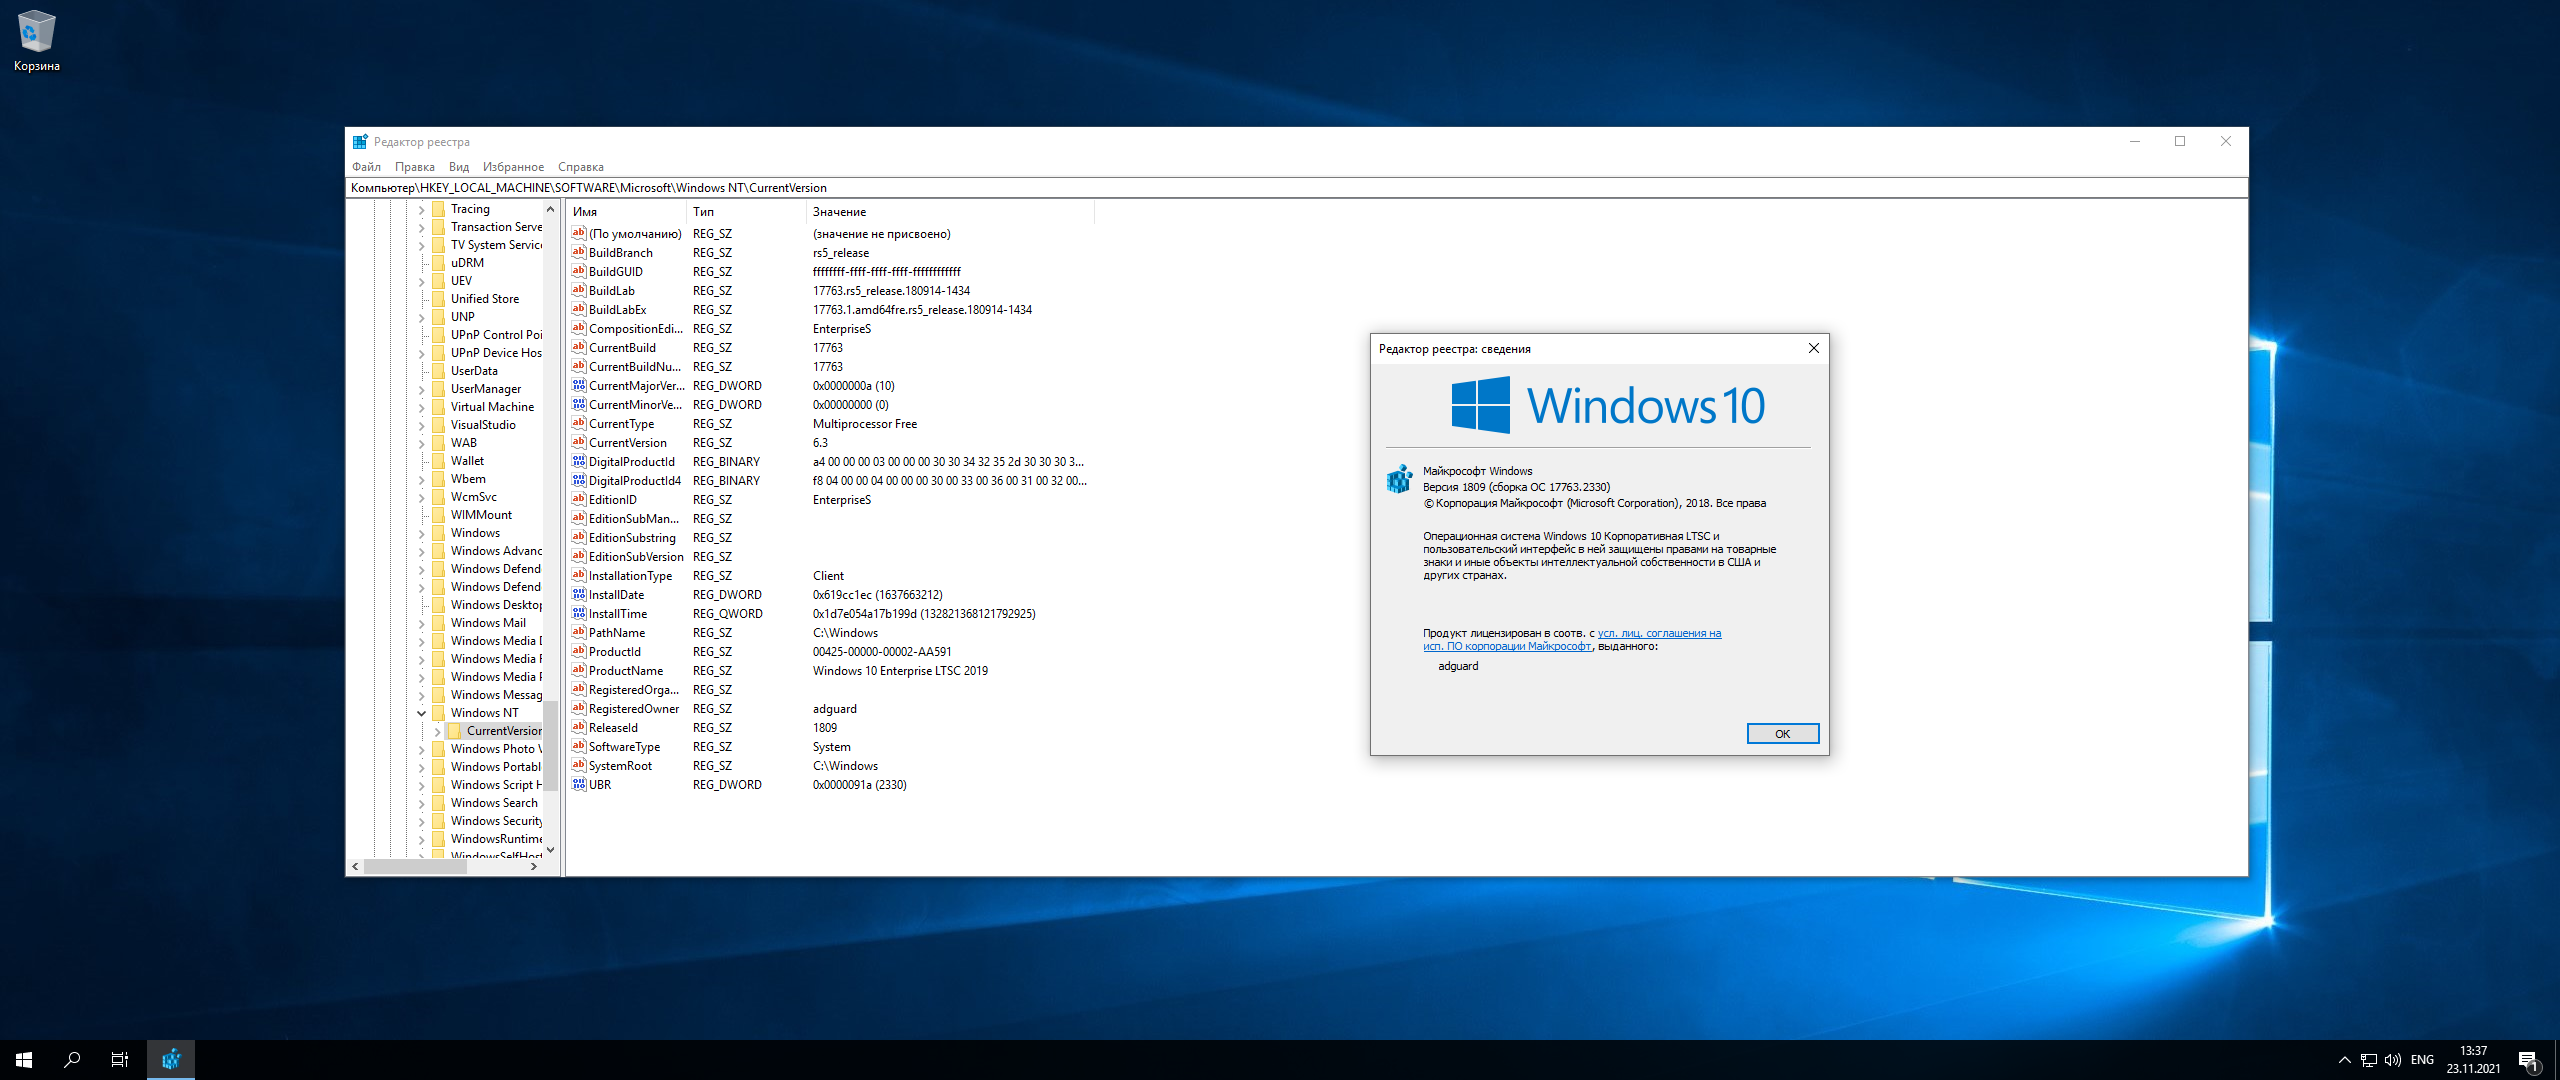The image size is (2560, 1080).
Task: Open Task View from the taskbar
Action: click(x=120, y=1060)
